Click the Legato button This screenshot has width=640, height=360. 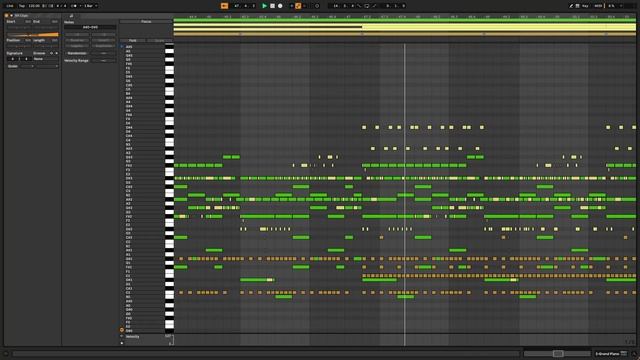(77, 46)
